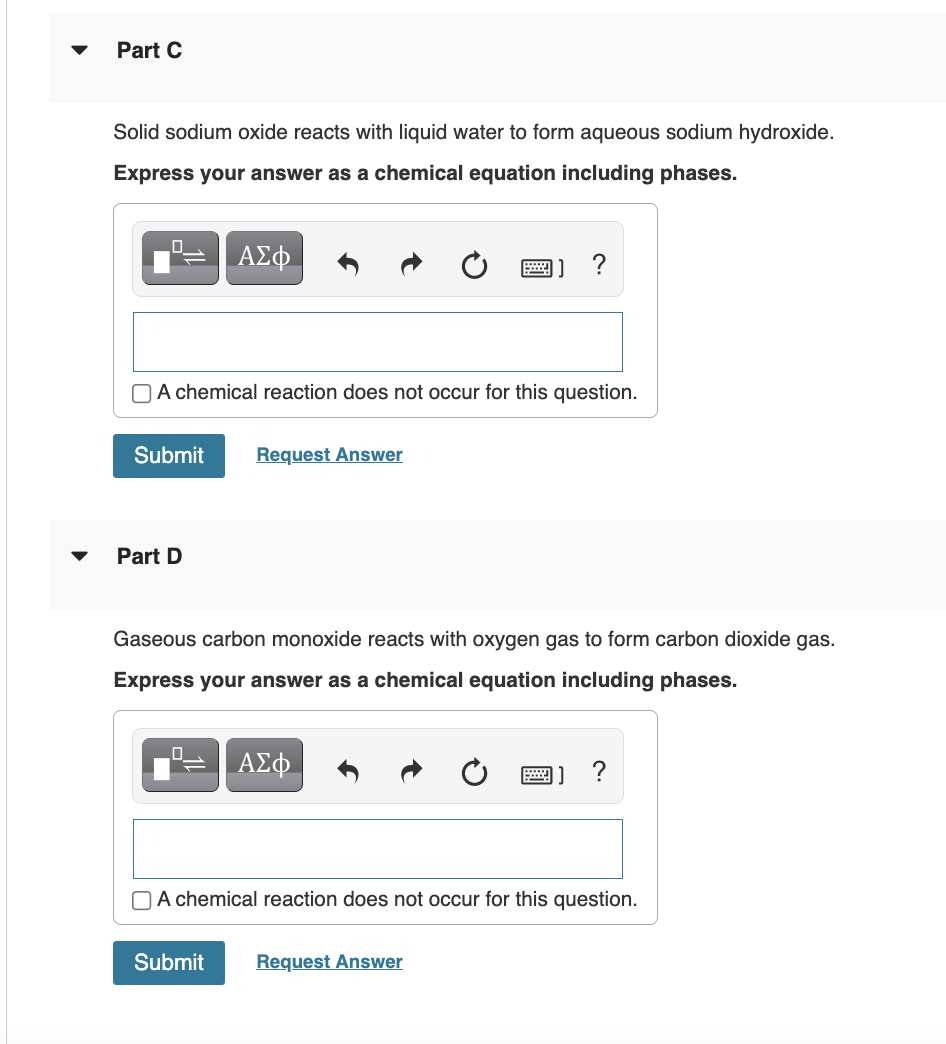Image resolution: width=946 pixels, height=1044 pixels.
Task: Open the chemical equation template menu in Part C
Action: click(x=180, y=257)
